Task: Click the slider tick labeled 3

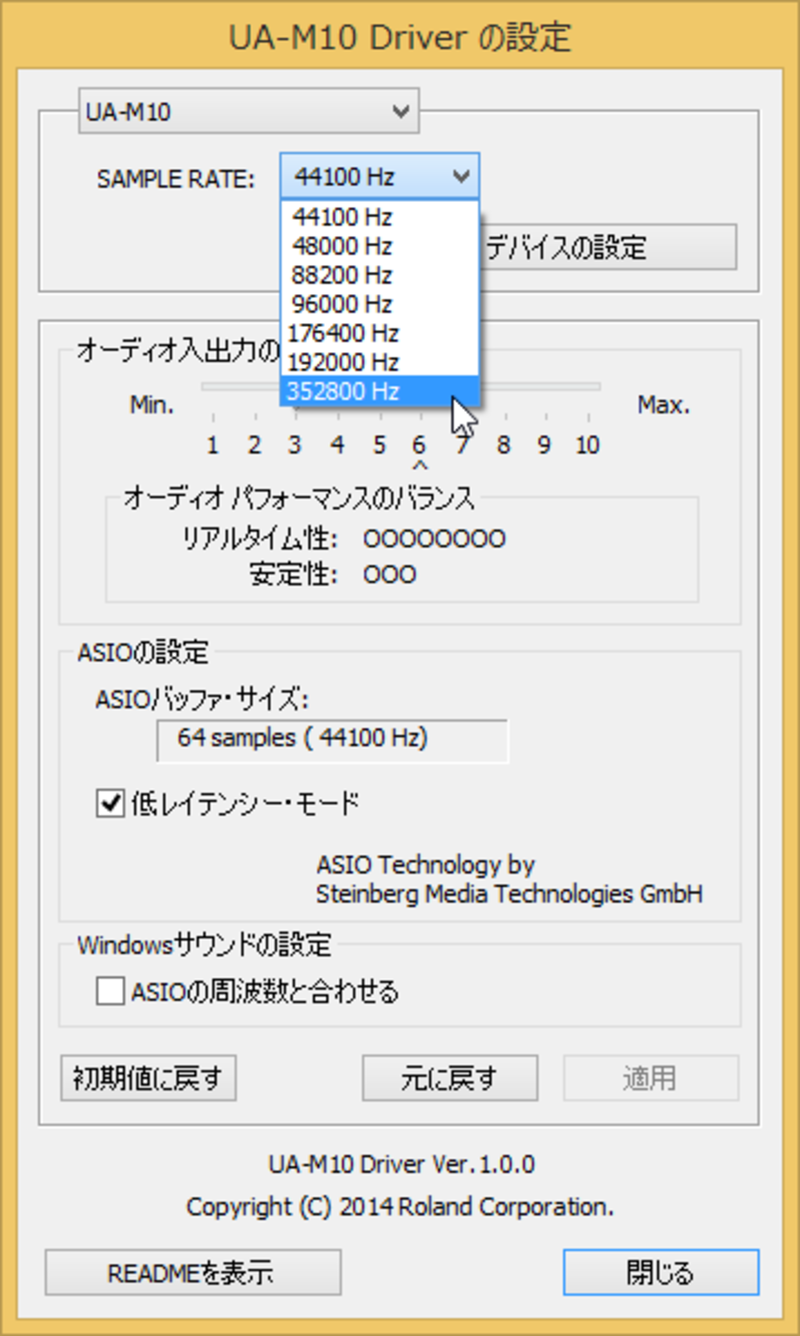Action: 295,445
